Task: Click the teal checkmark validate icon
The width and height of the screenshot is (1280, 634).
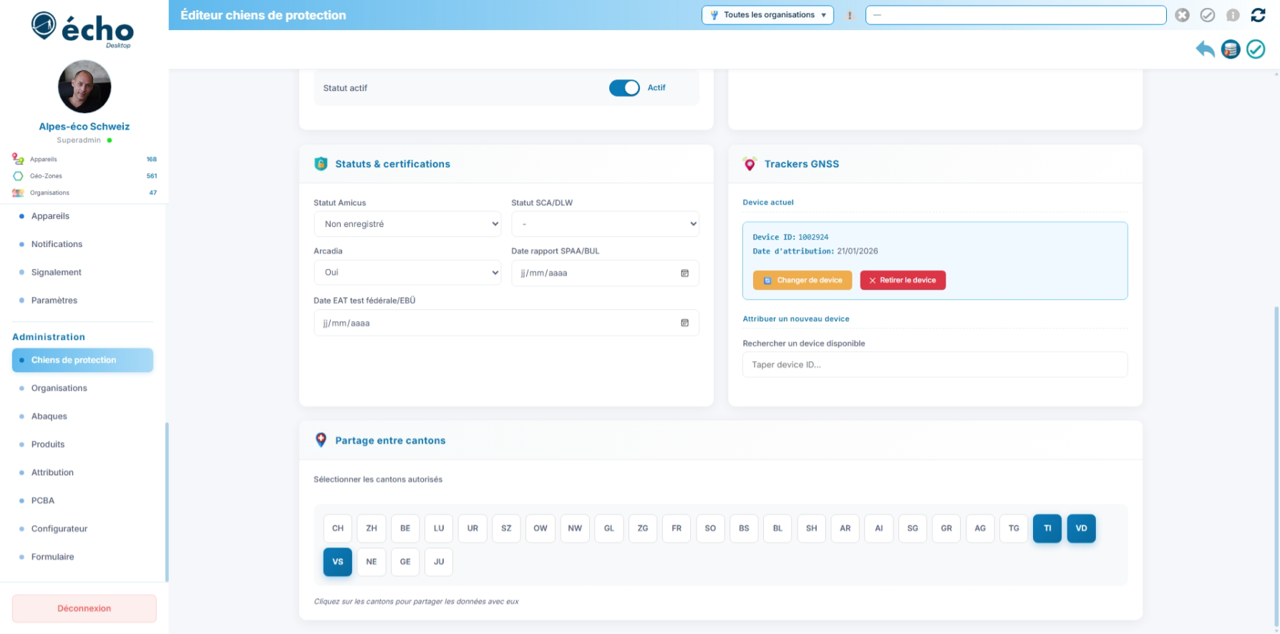Action: click(x=1255, y=49)
